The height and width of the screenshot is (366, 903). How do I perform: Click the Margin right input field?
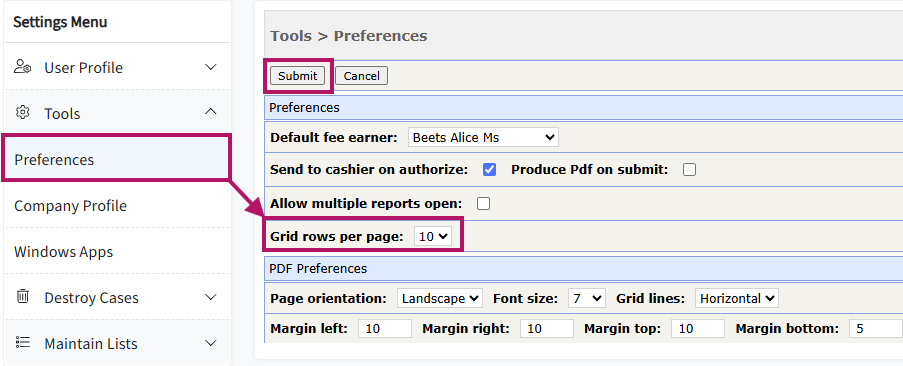(x=547, y=329)
